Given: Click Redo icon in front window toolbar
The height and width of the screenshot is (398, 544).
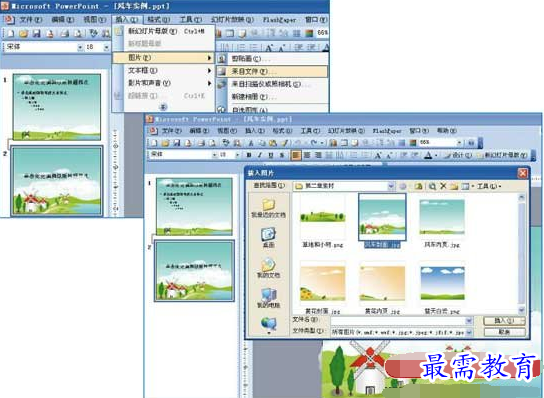Looking at the screenshot, I should (x=314, y=143).
